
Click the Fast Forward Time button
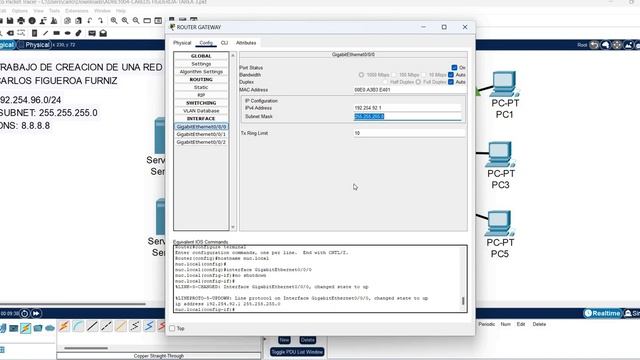36,313
